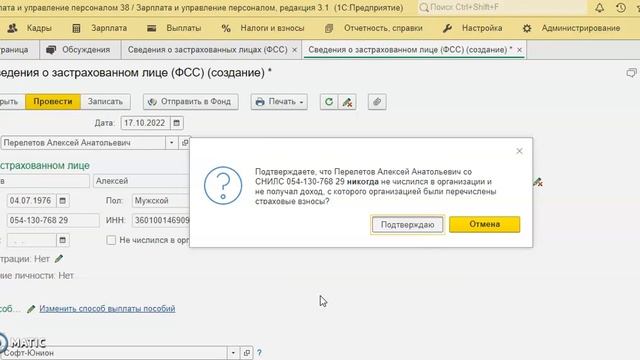Click the Провести button
The width and height of the screenshot is (640, 360).
point(53,102)
